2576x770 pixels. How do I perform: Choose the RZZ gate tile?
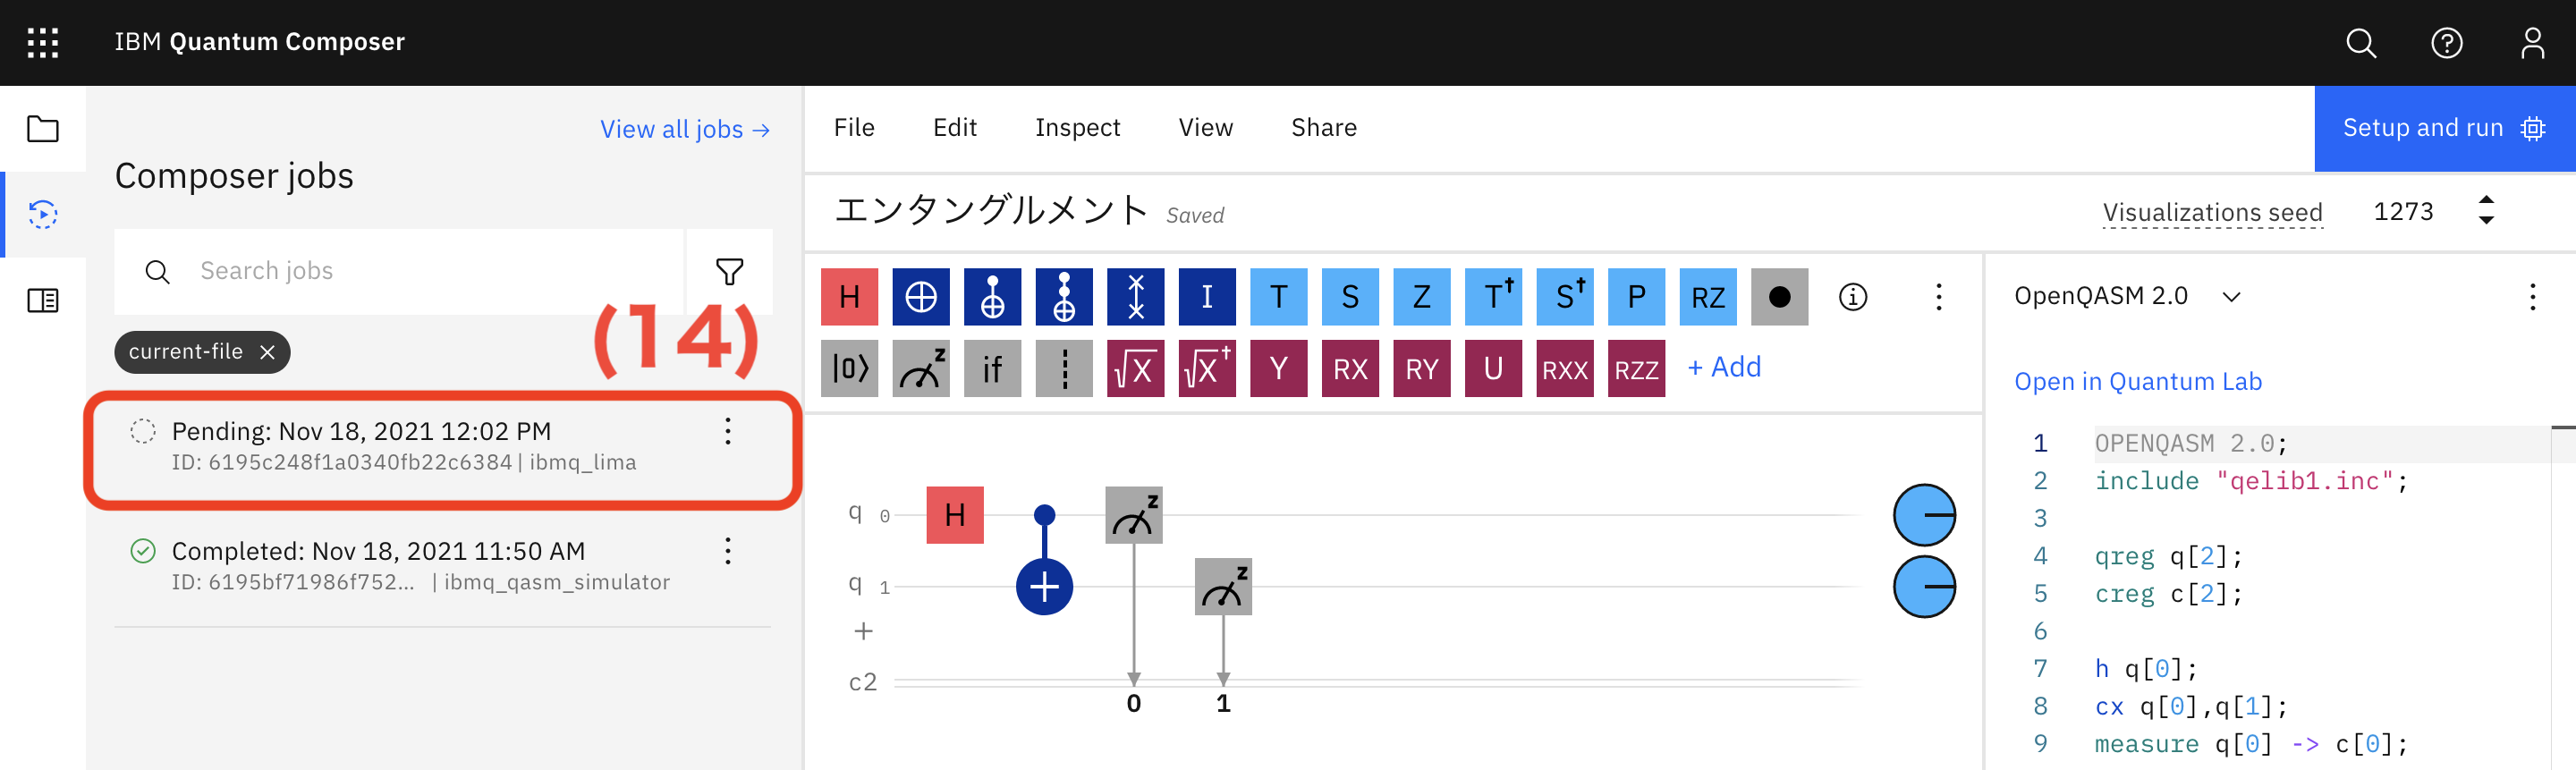[1636, 368]
